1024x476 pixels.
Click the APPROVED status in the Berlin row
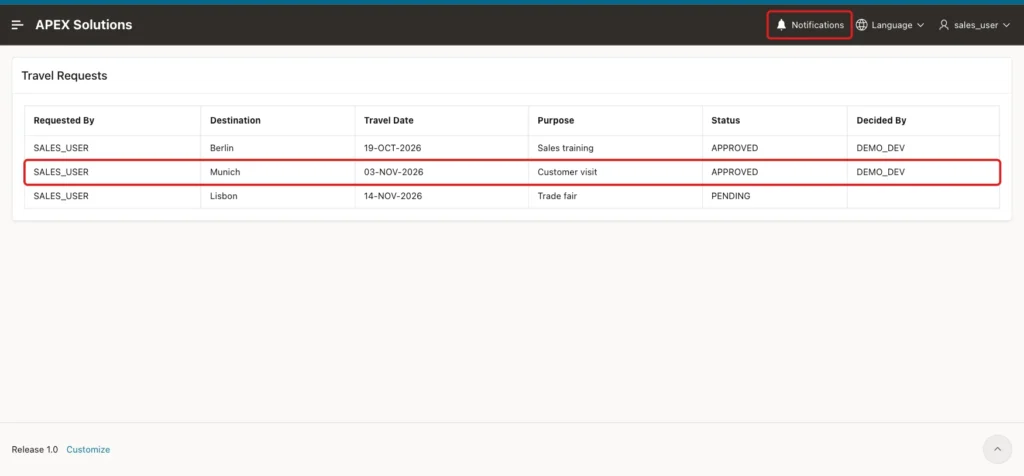[x=735, y=148]
